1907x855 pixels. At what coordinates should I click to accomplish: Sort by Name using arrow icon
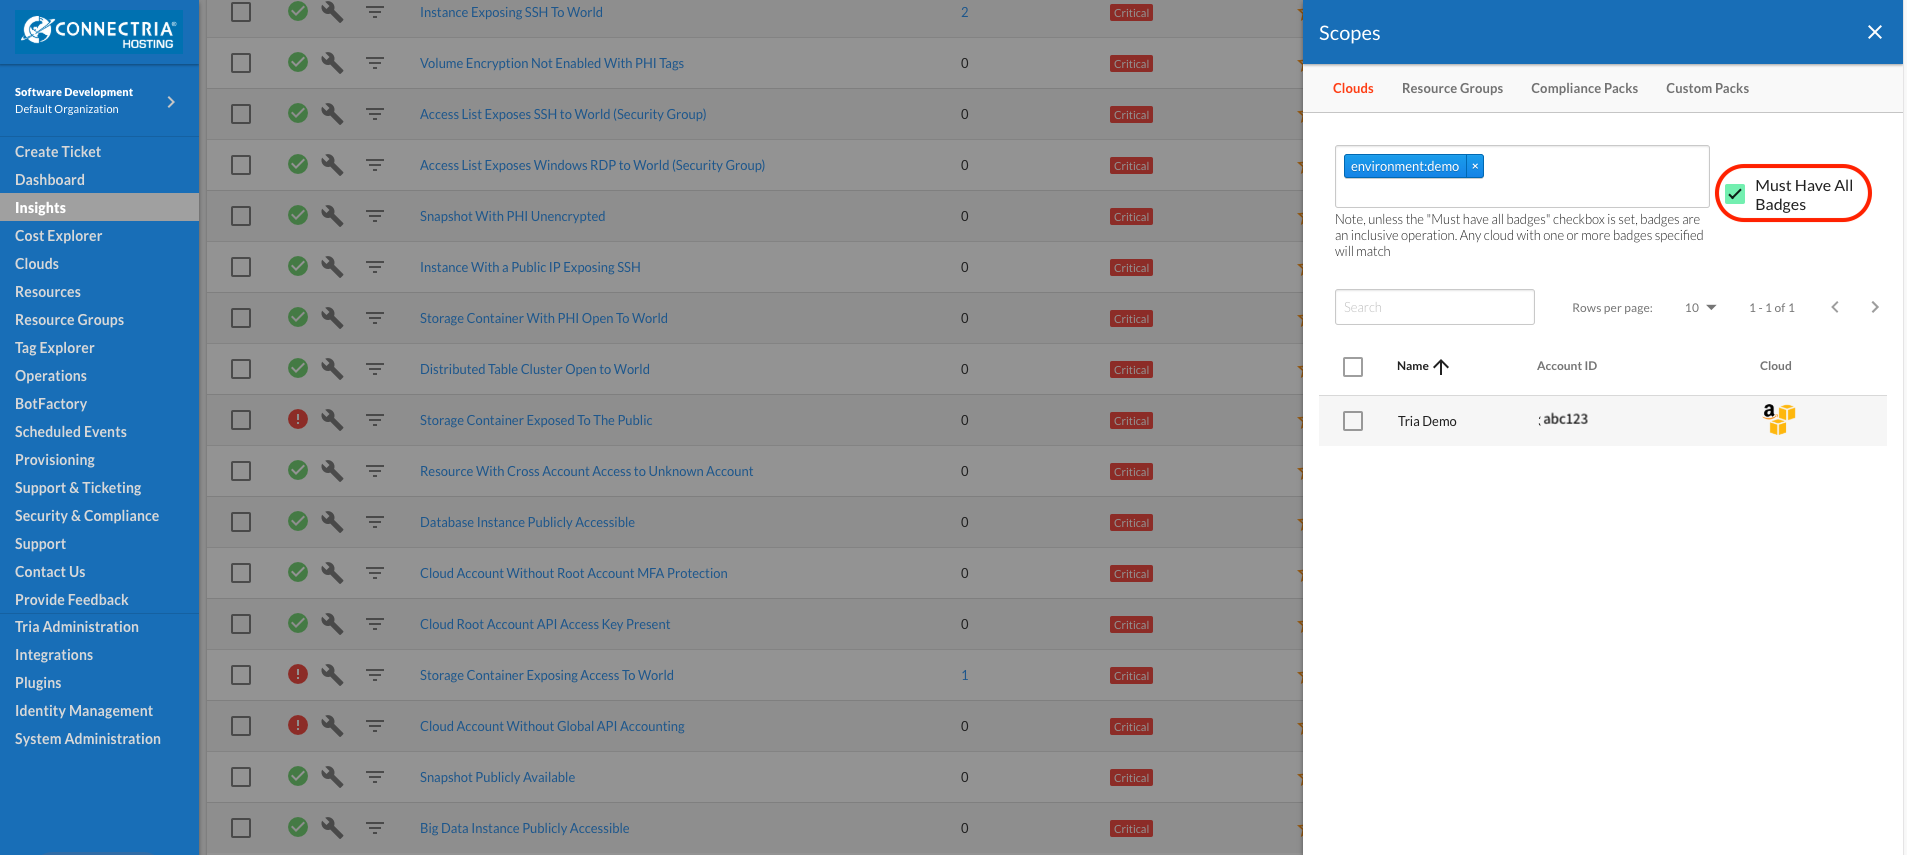click(x=1441, y=366)
